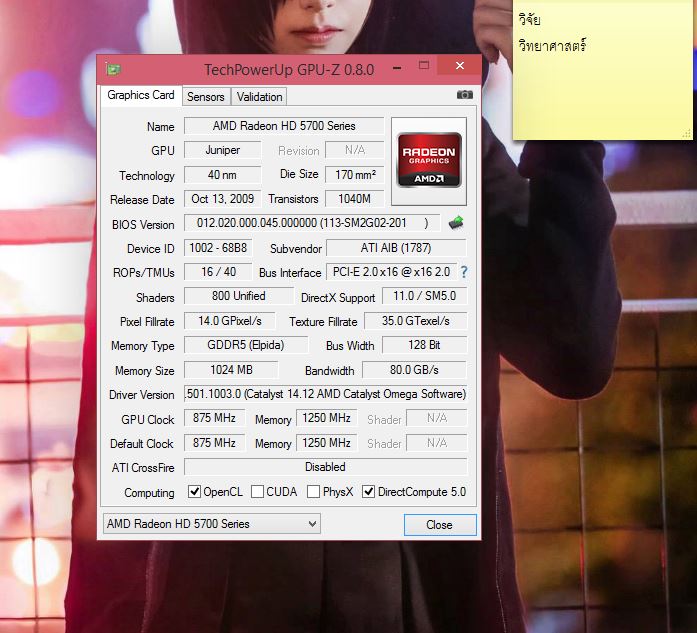Click the Transistors field 1040M
Viewport: 697px width, 633px height.
click(x=355, y=199)
